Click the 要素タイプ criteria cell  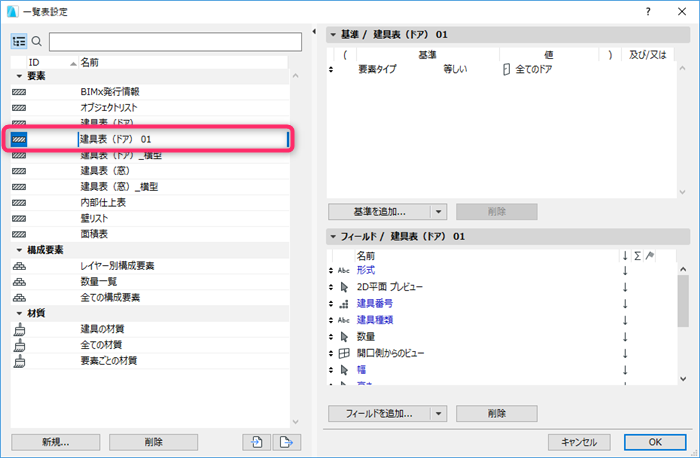pyautogui.click(x=377, y=69)
